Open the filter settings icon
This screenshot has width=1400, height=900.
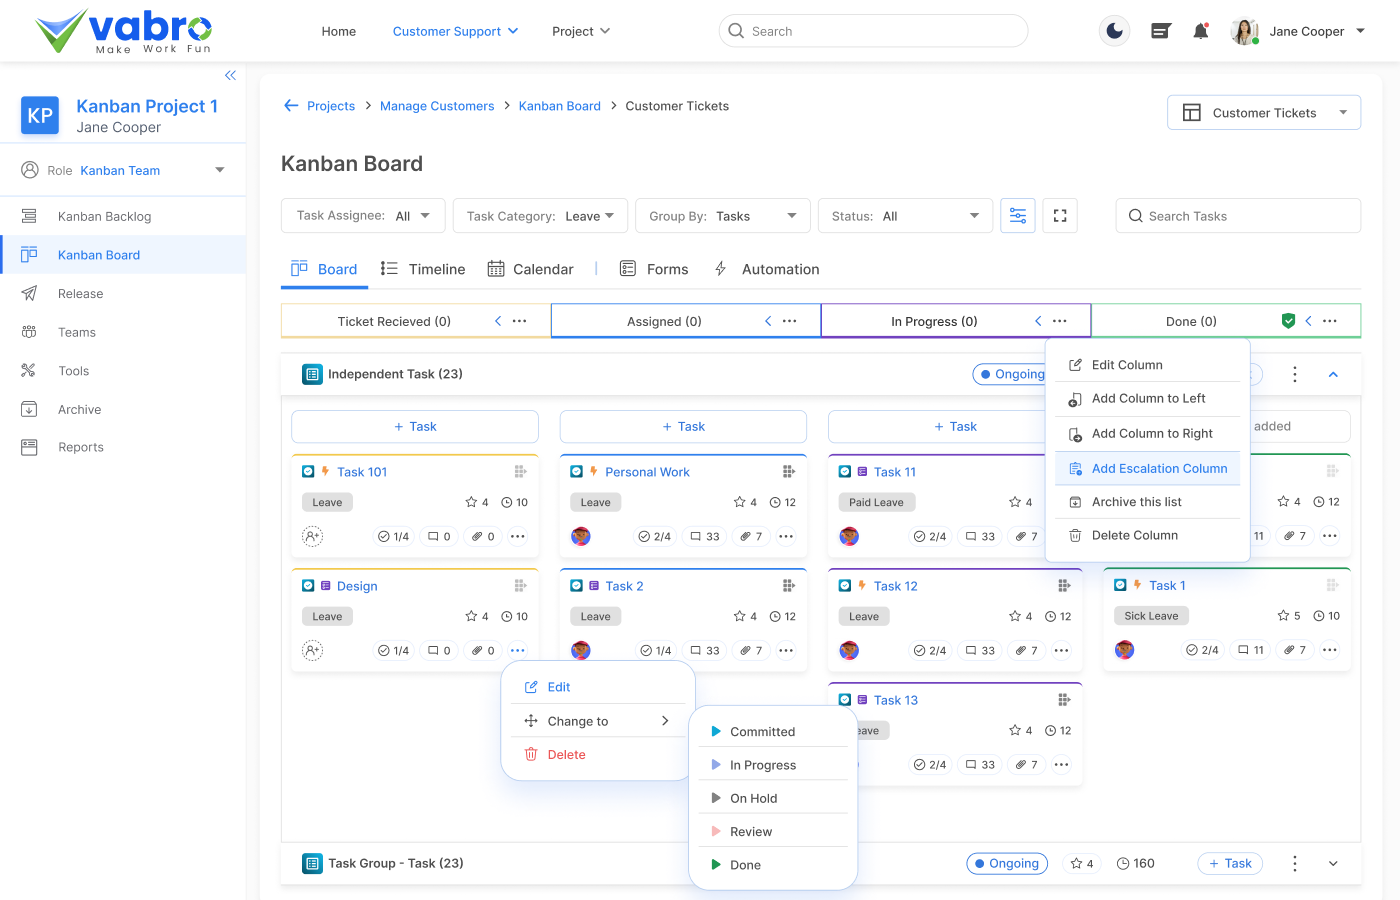1018,216
